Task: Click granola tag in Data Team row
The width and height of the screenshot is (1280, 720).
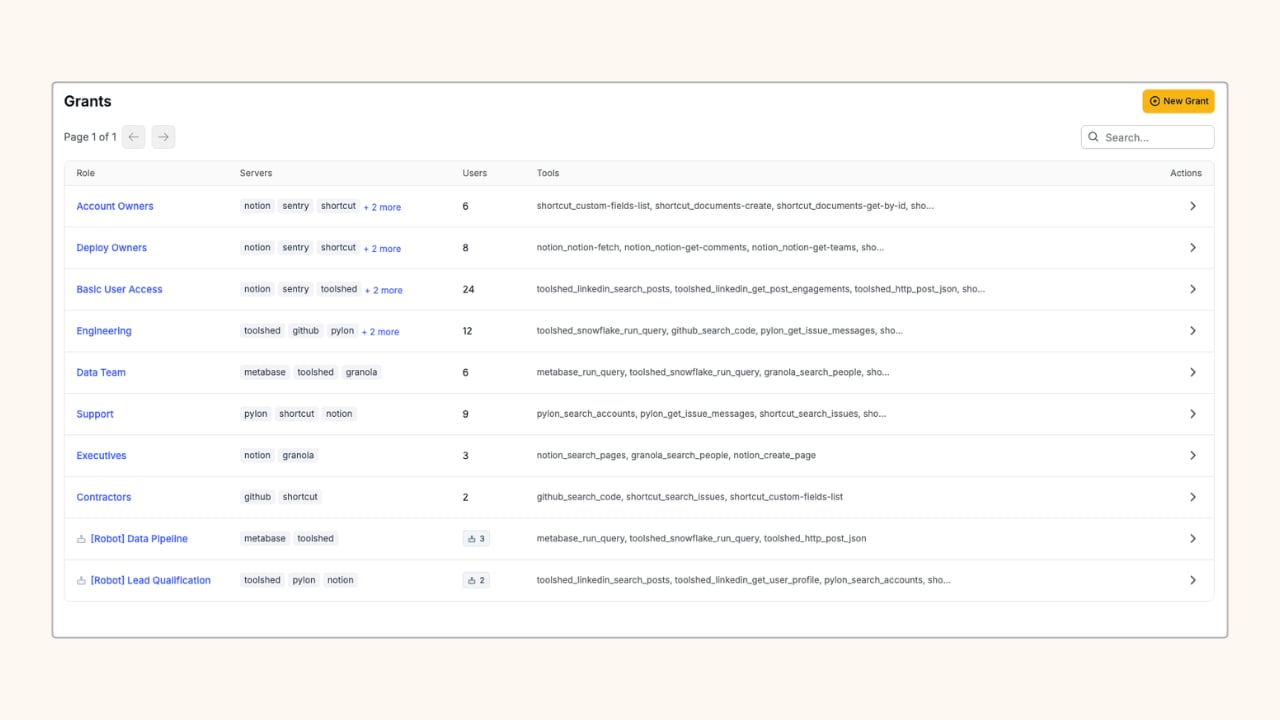Action: point(362,372)
